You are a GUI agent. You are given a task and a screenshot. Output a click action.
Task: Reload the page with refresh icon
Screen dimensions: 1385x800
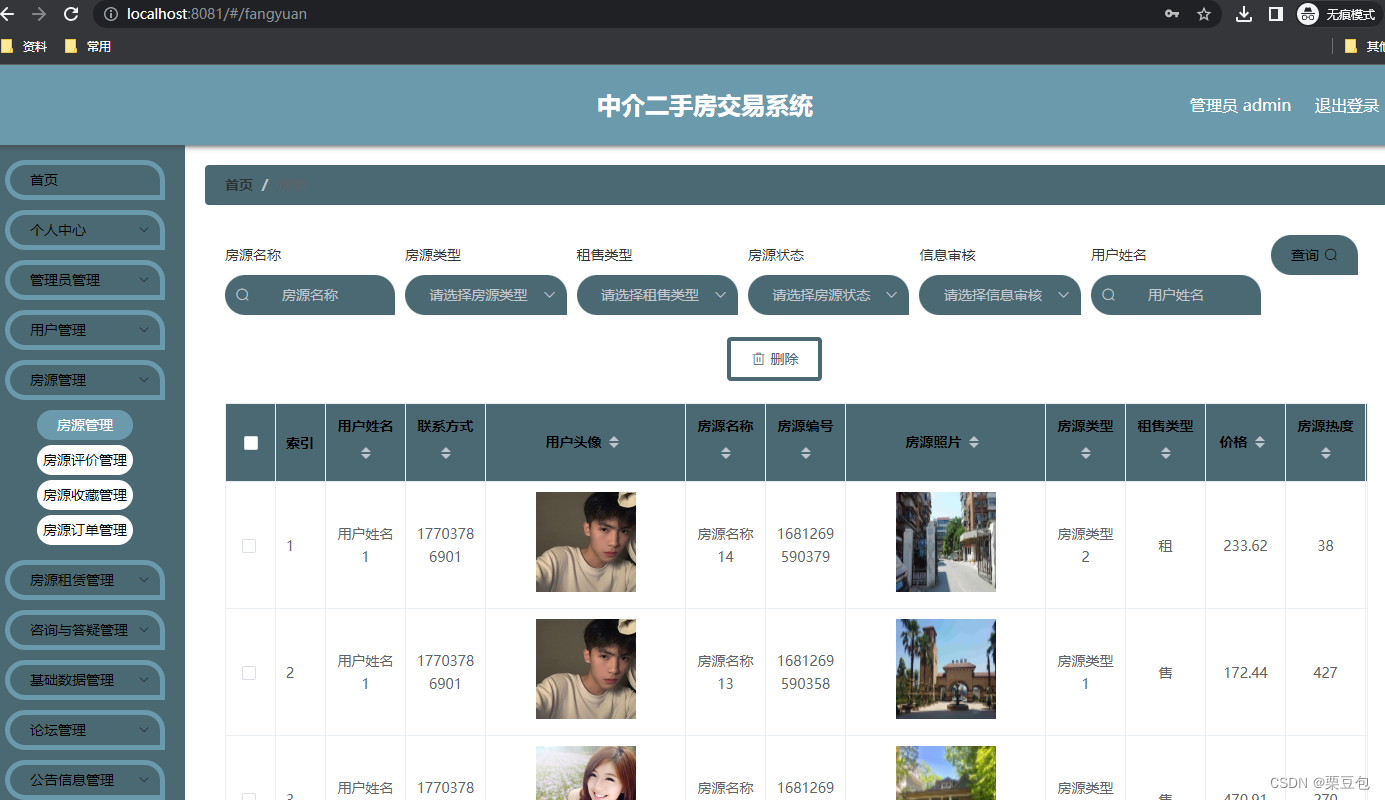[71, 14]
